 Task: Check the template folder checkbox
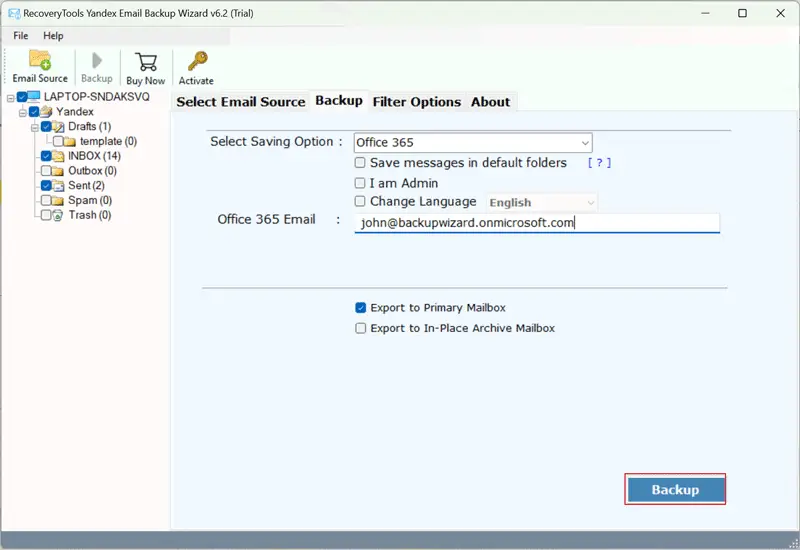tap(58, 141)
